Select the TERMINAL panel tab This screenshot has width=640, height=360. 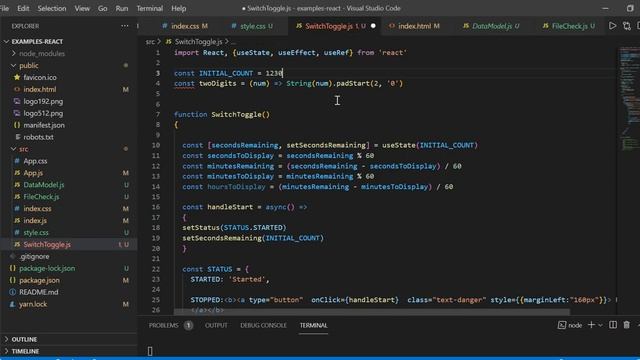[313, 325]
